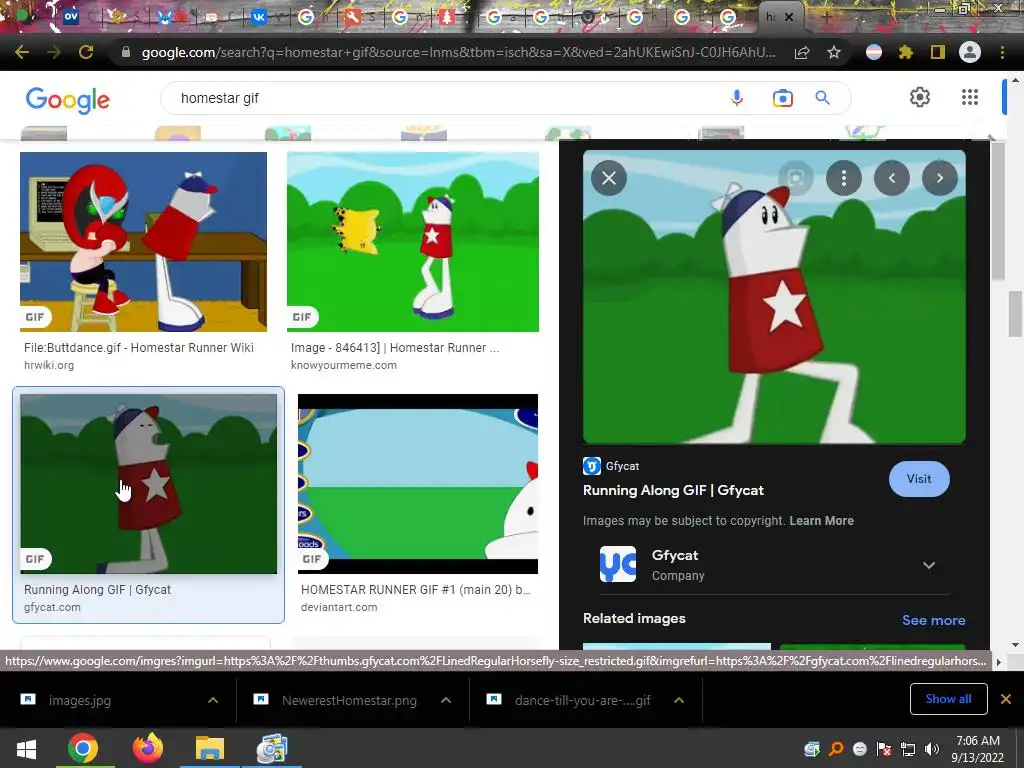The height and width of the screenshot is (768, 1024).
Task: Open the Chrome profile avatar menu
Action: tap(970, 52)
